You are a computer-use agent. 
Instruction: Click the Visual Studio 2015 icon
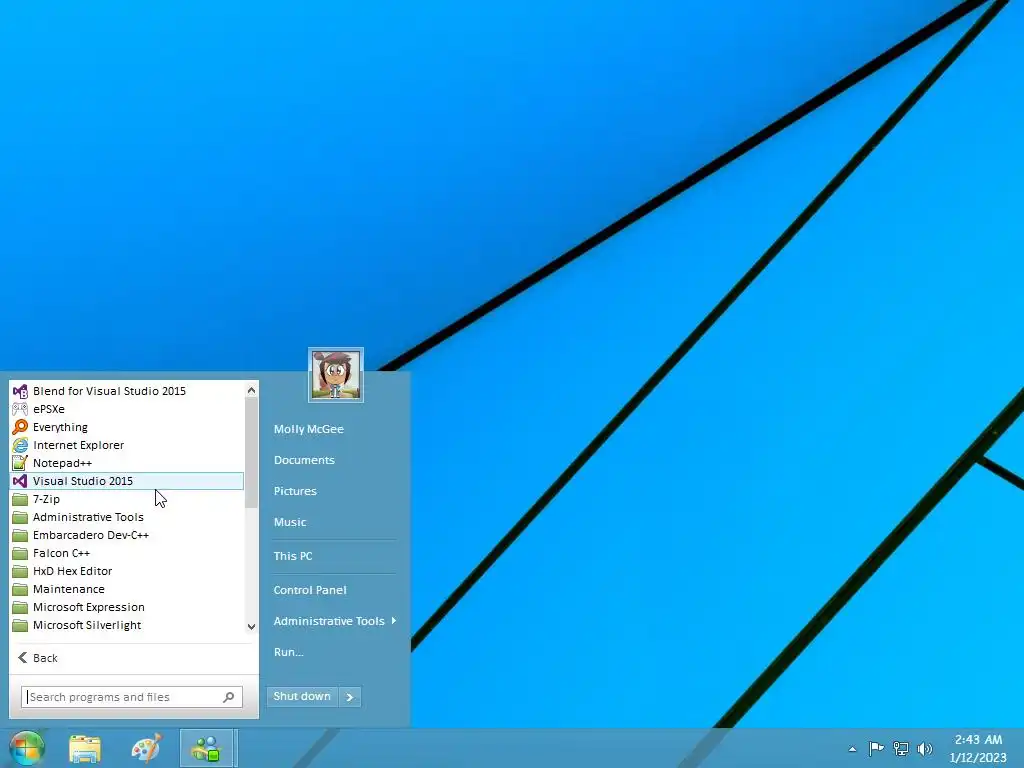click(x=20, y=481)
